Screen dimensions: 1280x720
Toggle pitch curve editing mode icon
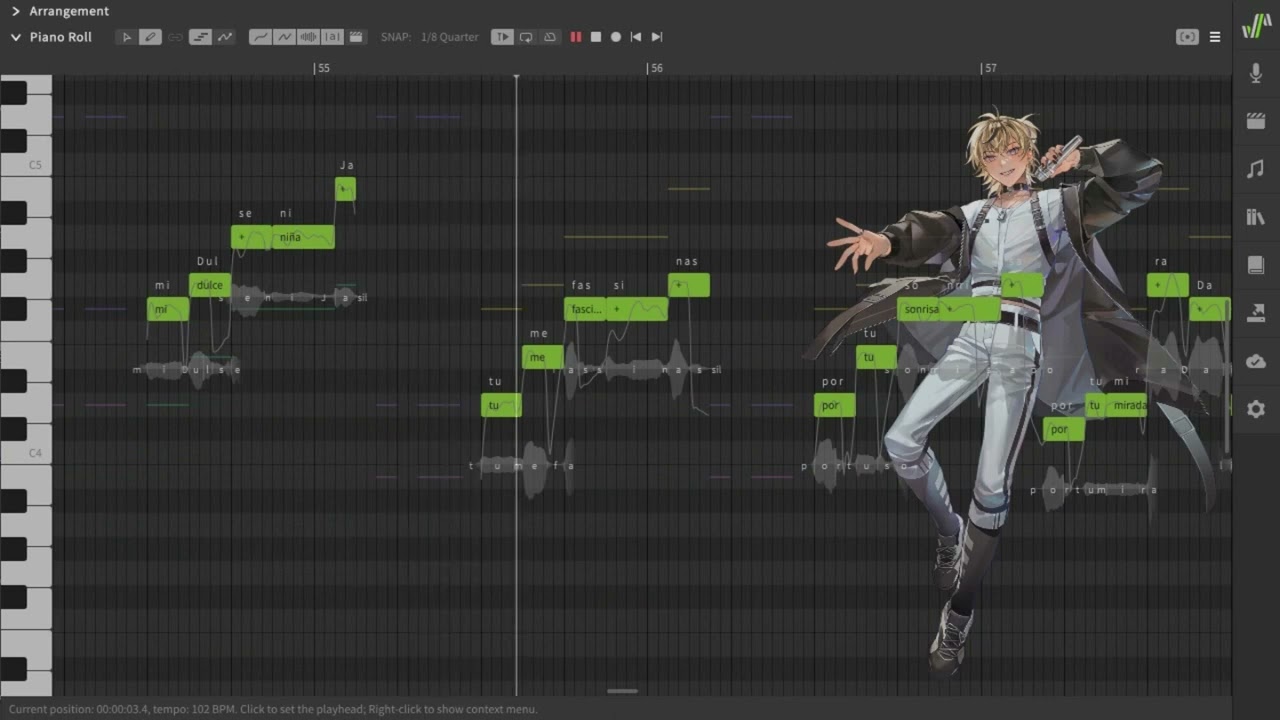tap(225, 37)
